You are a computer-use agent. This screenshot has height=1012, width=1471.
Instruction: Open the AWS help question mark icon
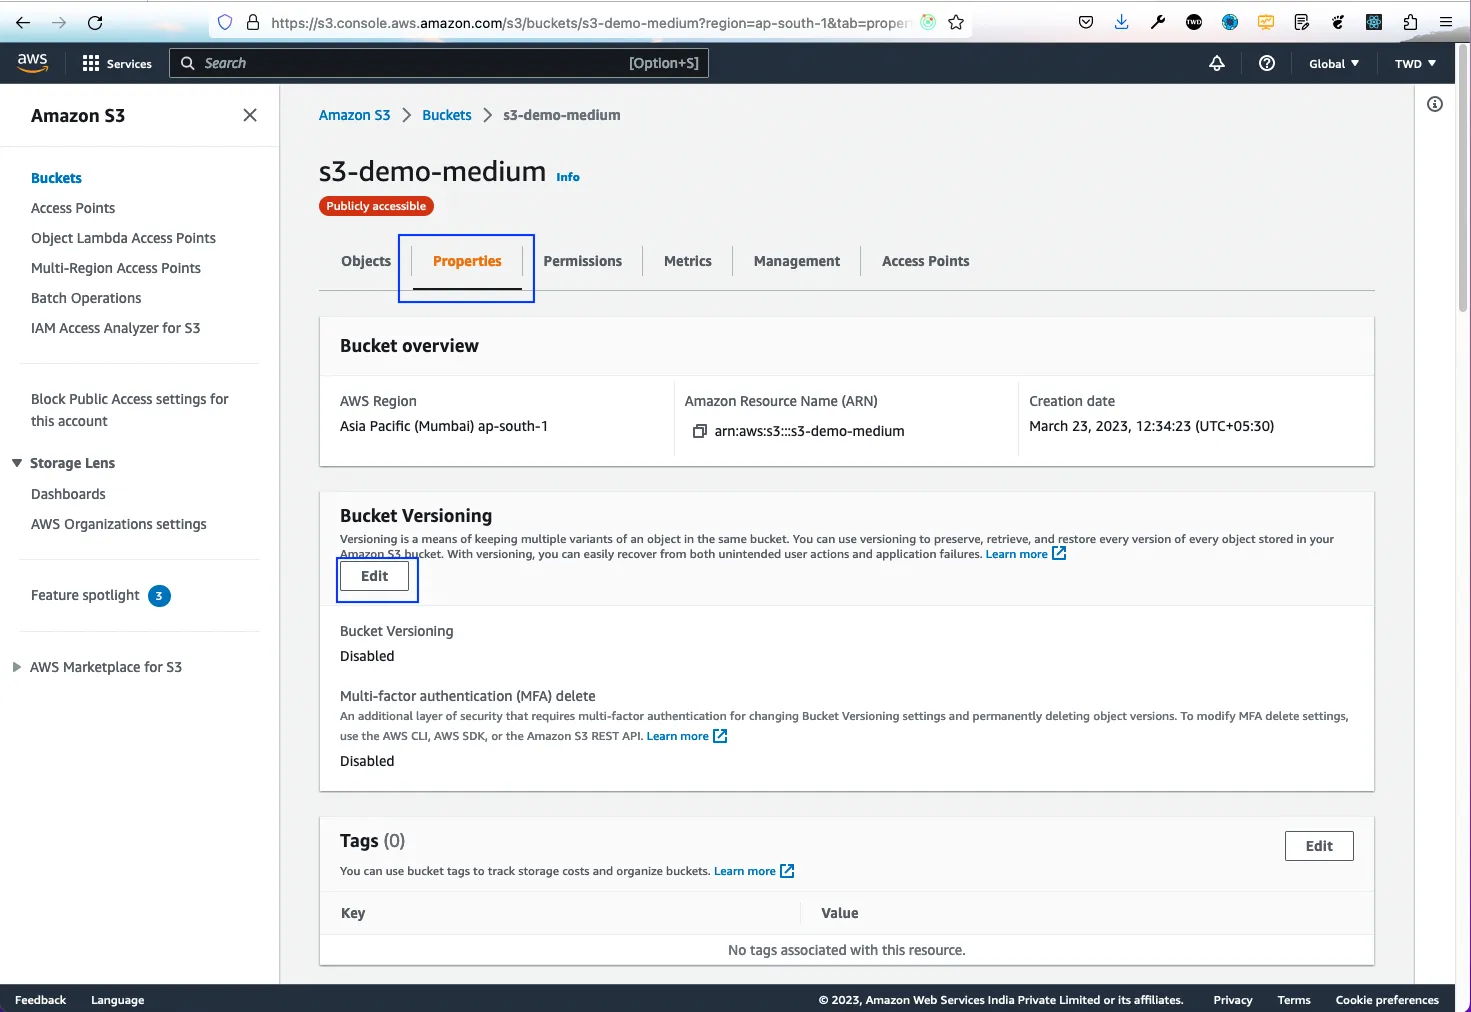pyautogui.click(x=1267, y=63)
